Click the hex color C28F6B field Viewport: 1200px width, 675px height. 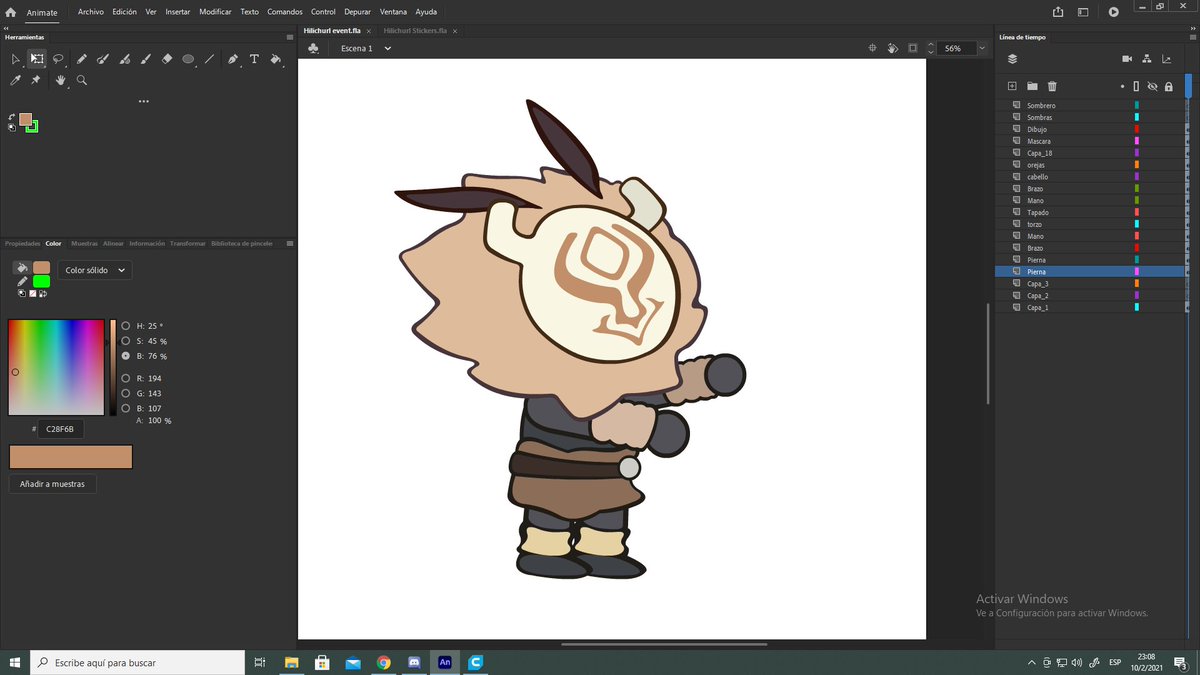(x=61, y=428)
